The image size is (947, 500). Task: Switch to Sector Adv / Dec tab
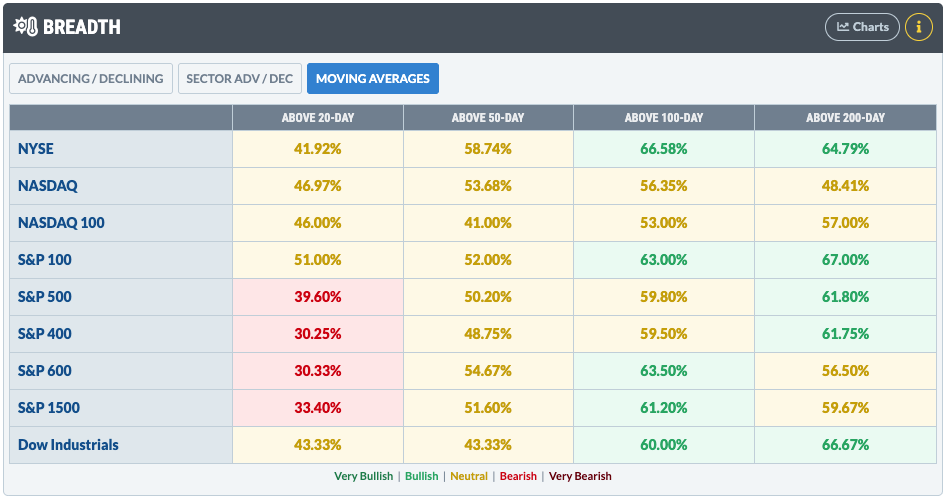click(240, 79)
